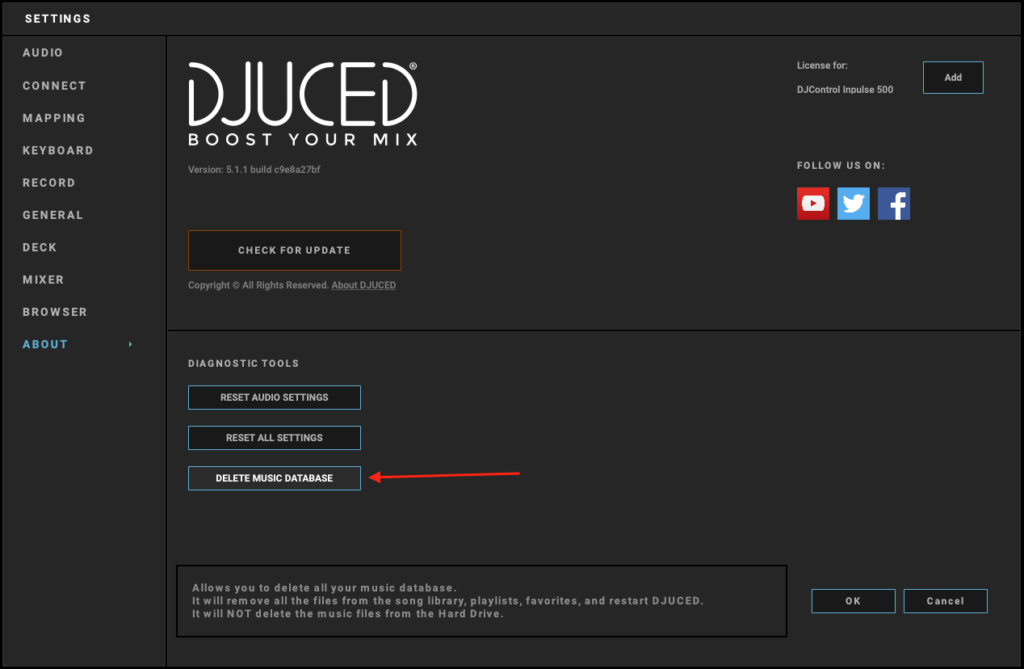Click the Twitter bird icon

pos(853,204)
